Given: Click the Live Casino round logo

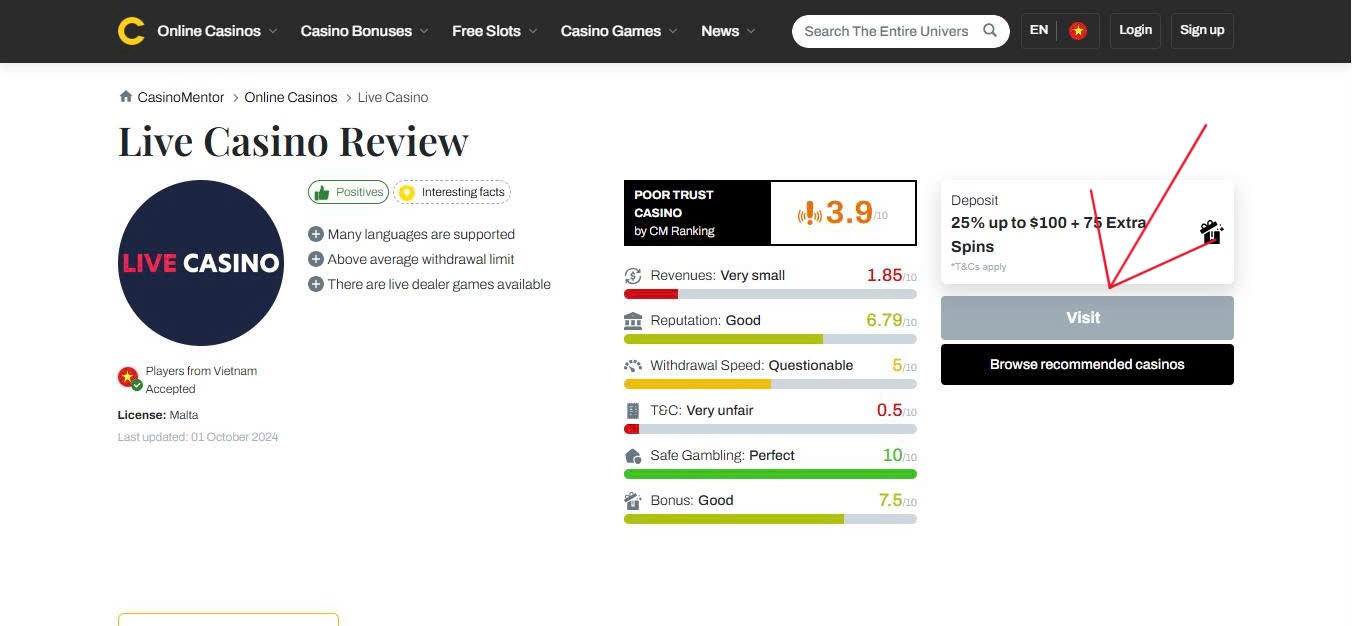Looking at the screenshot, I should [201, 263].
